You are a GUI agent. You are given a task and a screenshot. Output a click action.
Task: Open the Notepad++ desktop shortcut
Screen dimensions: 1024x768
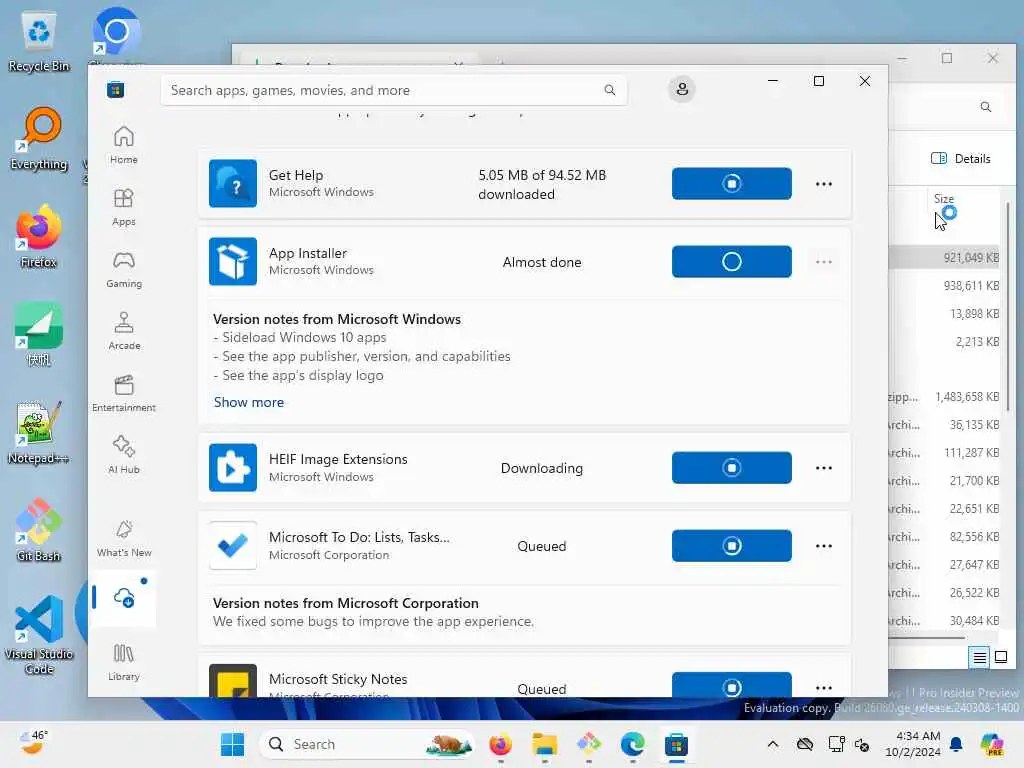click(39, 433)
